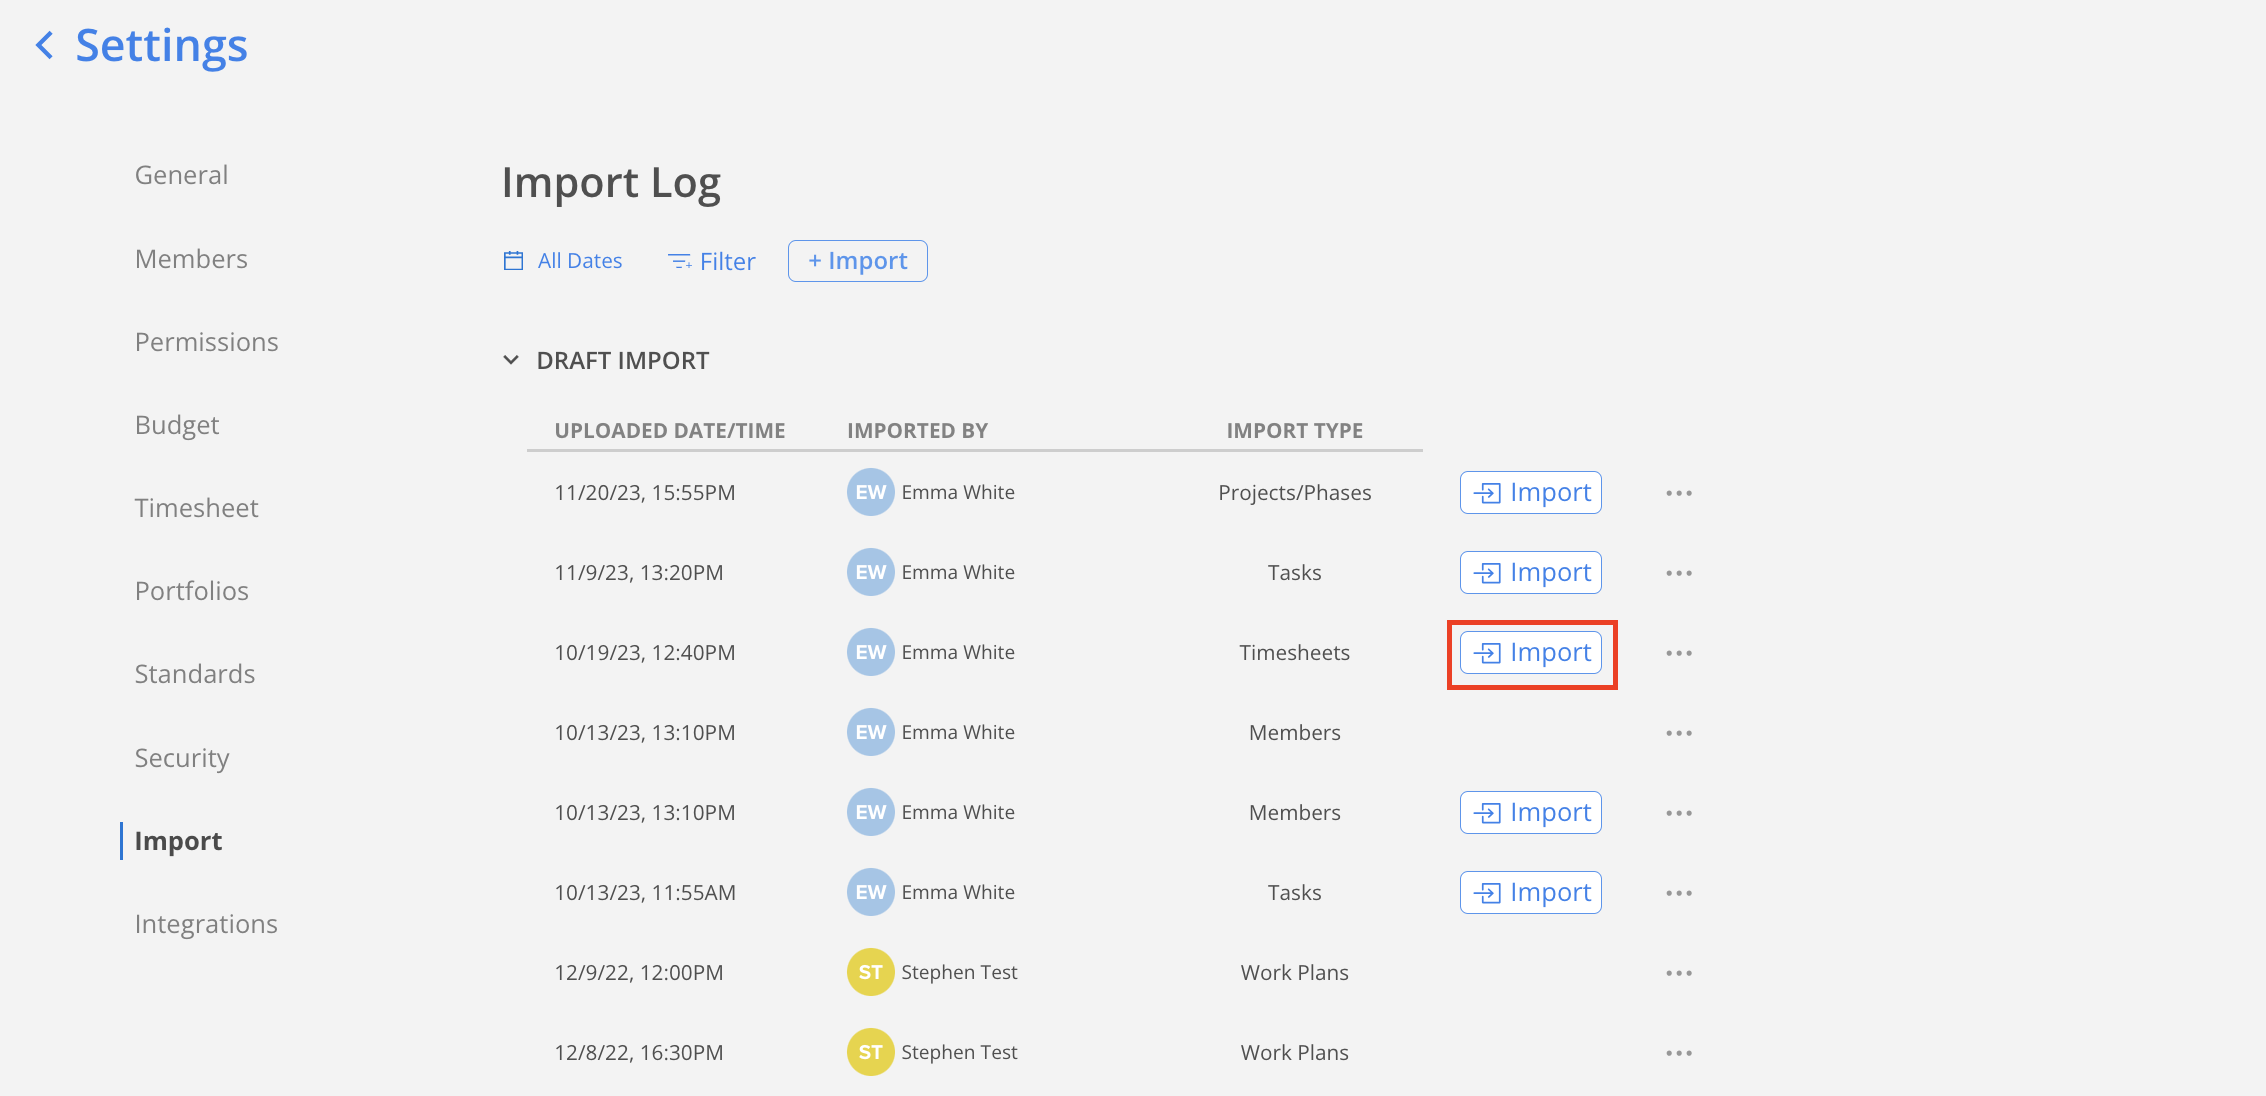
Task: Open more options for Timesheets import row
Action: click(1678, 653)
